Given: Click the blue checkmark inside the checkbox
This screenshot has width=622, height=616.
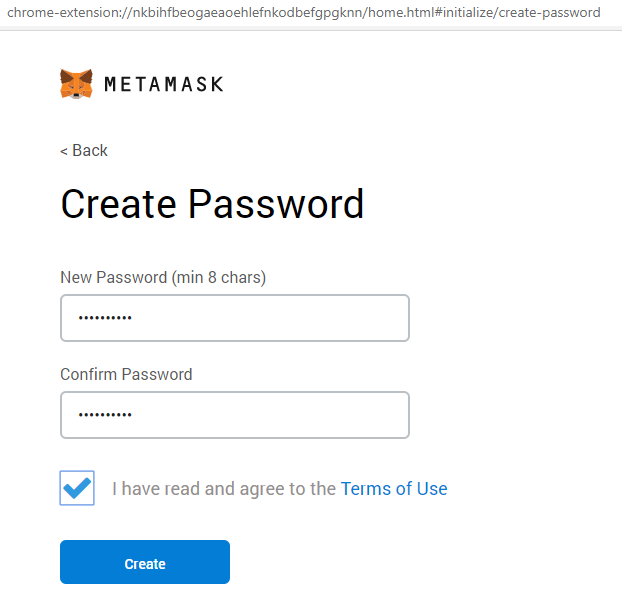Looking at the screenshot, I should coord(77,488).
